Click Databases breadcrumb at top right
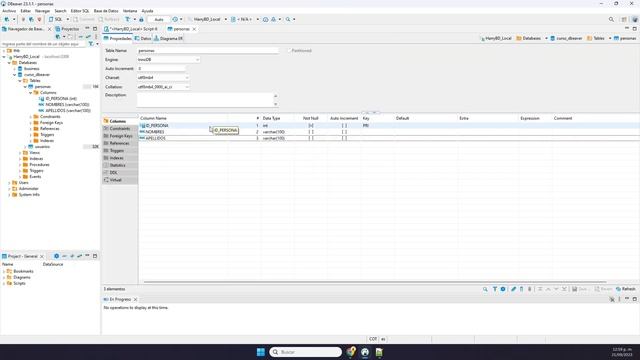640x360 pixels. click(529, 38)
